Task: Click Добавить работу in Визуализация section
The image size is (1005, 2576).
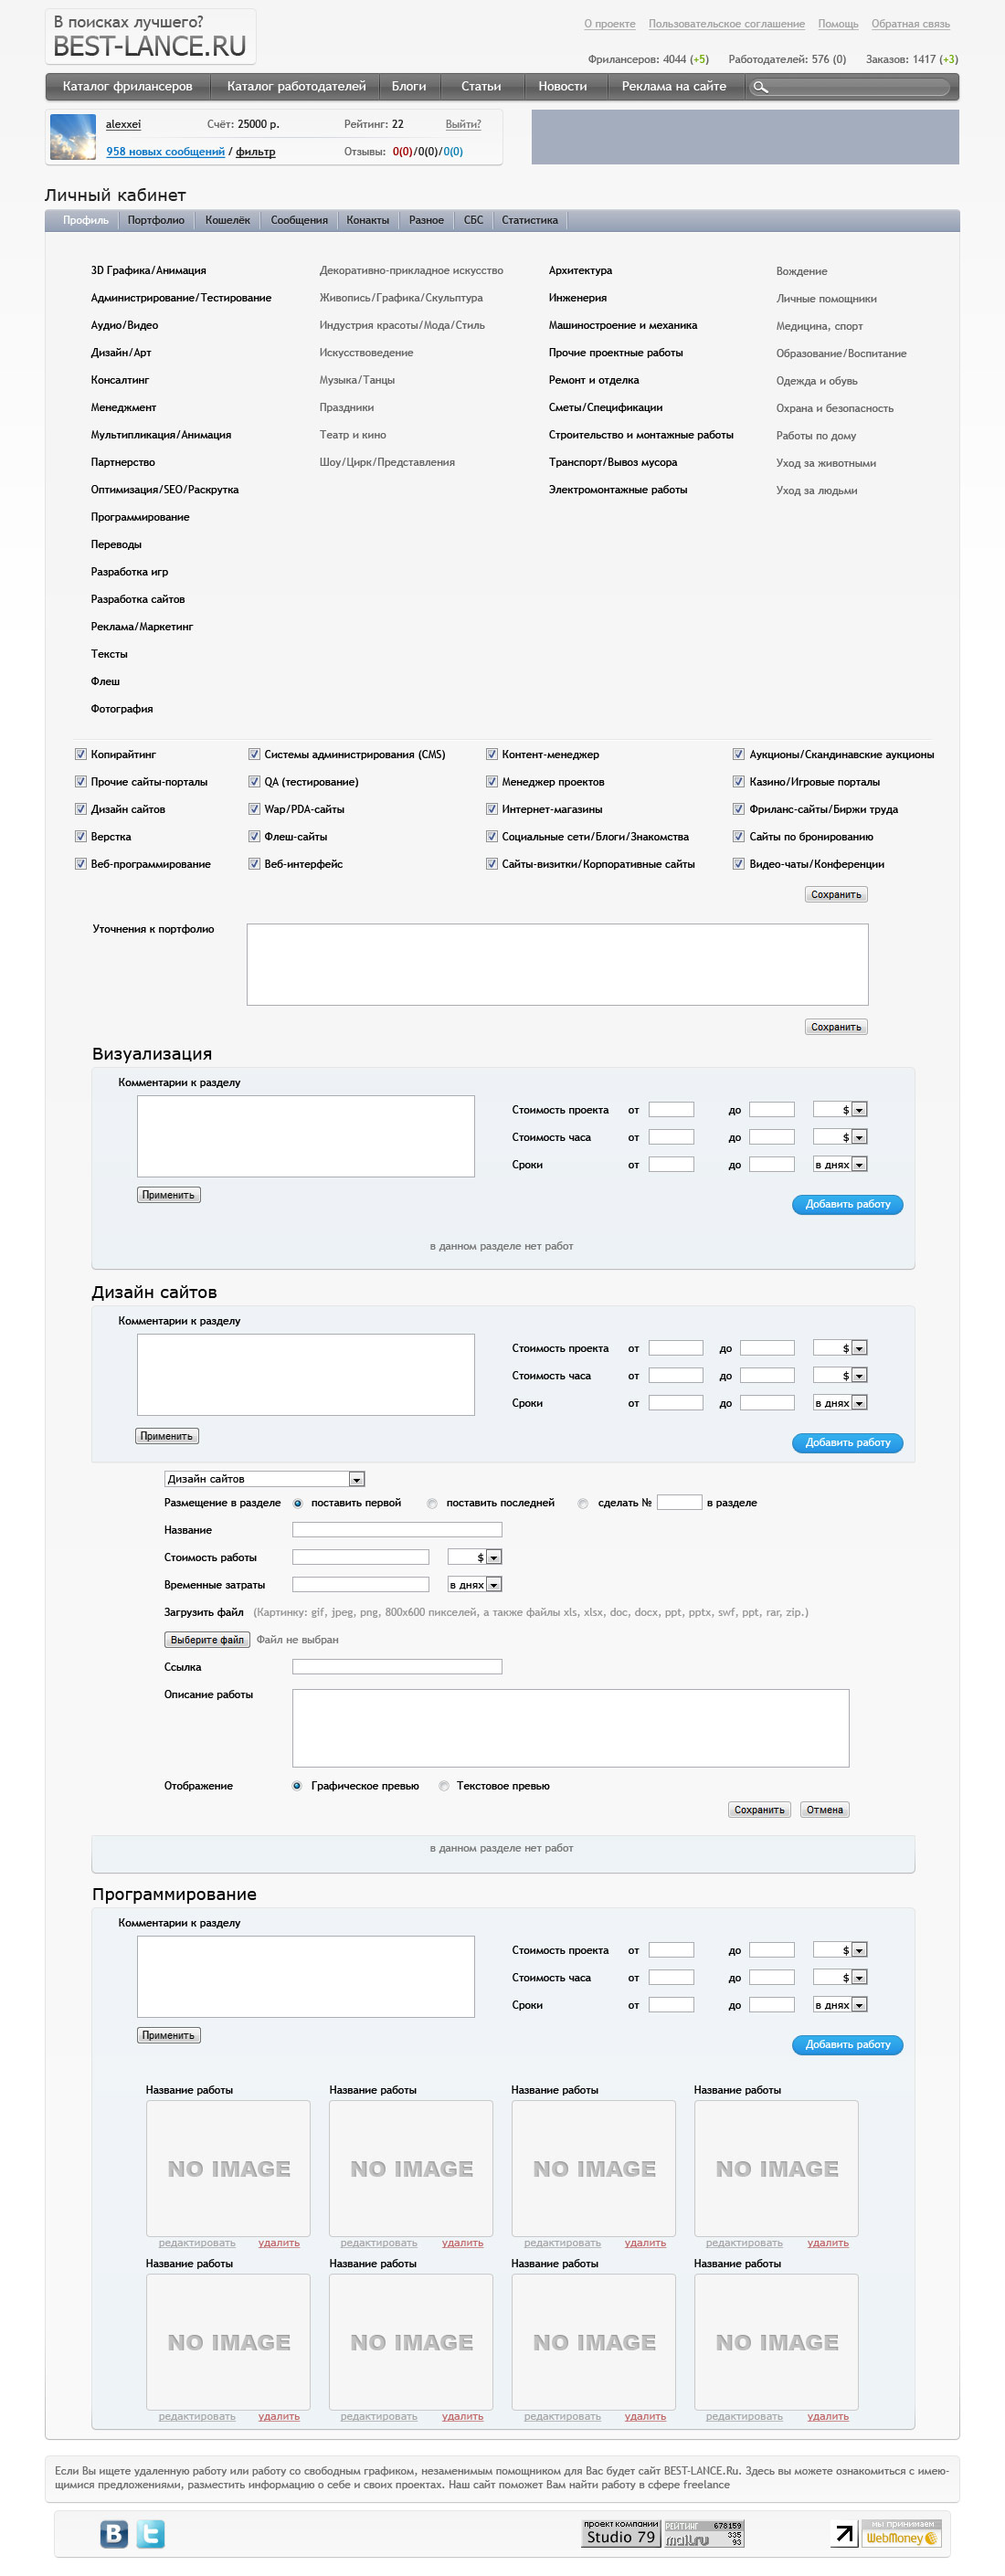Action: (x=848, y=1204)
